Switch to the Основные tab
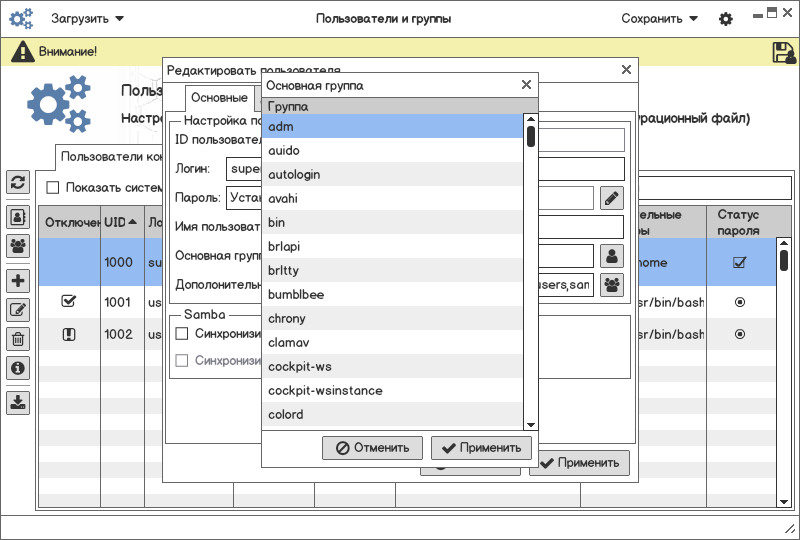This screenshot has height=540, width=800. (219, 98)
